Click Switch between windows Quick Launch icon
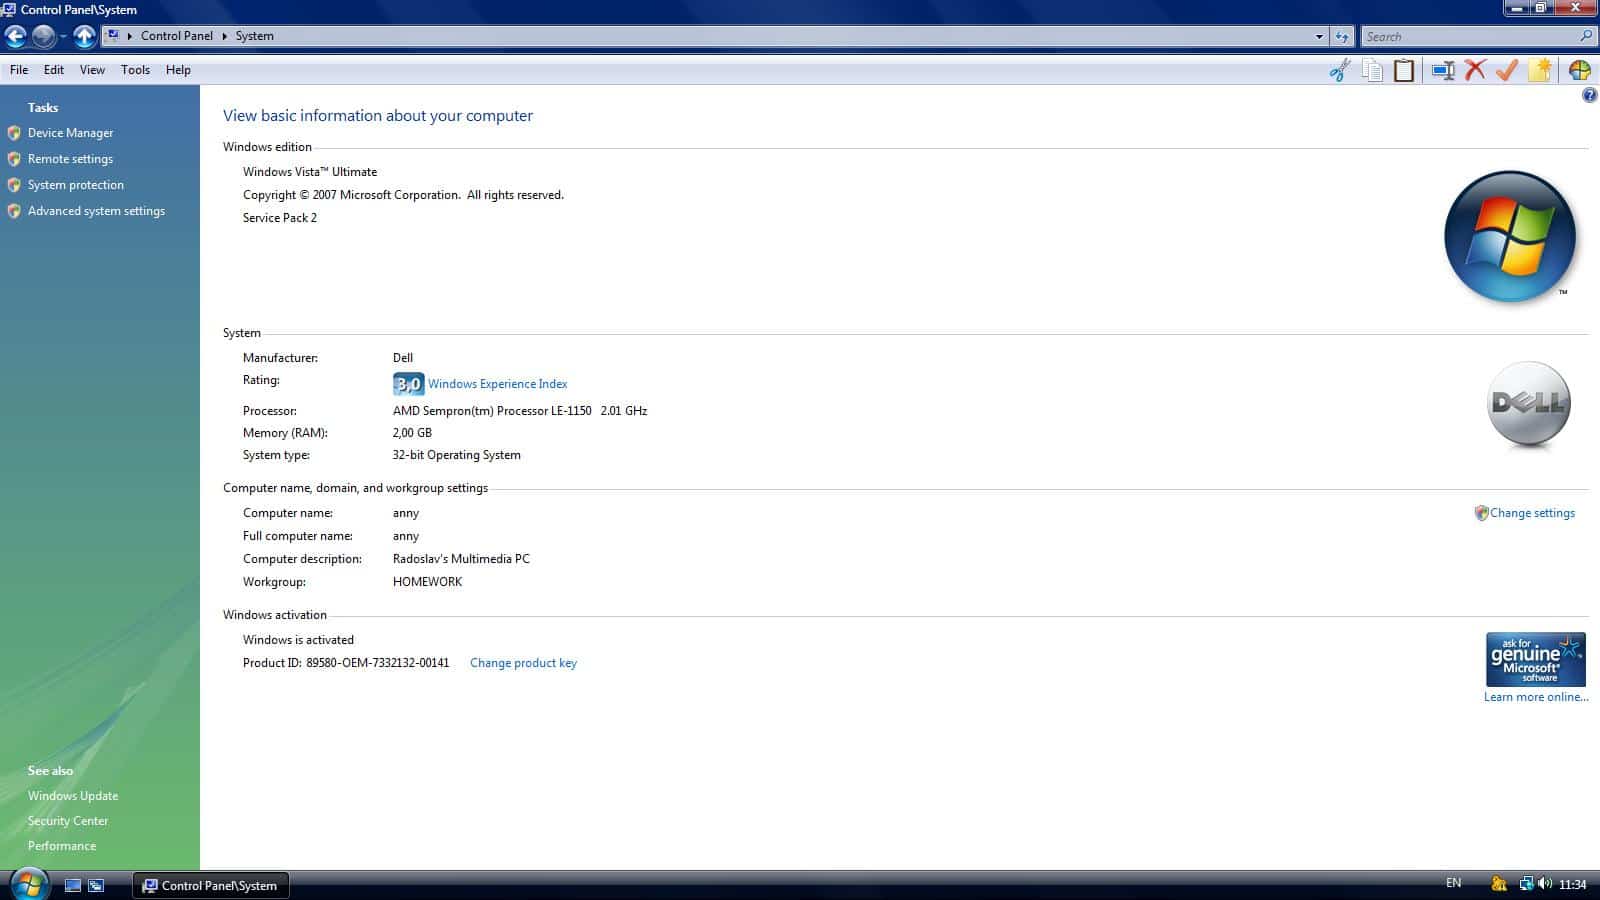Image resolution: width=1600 pixels, height=900 pixels. [96, 885]
